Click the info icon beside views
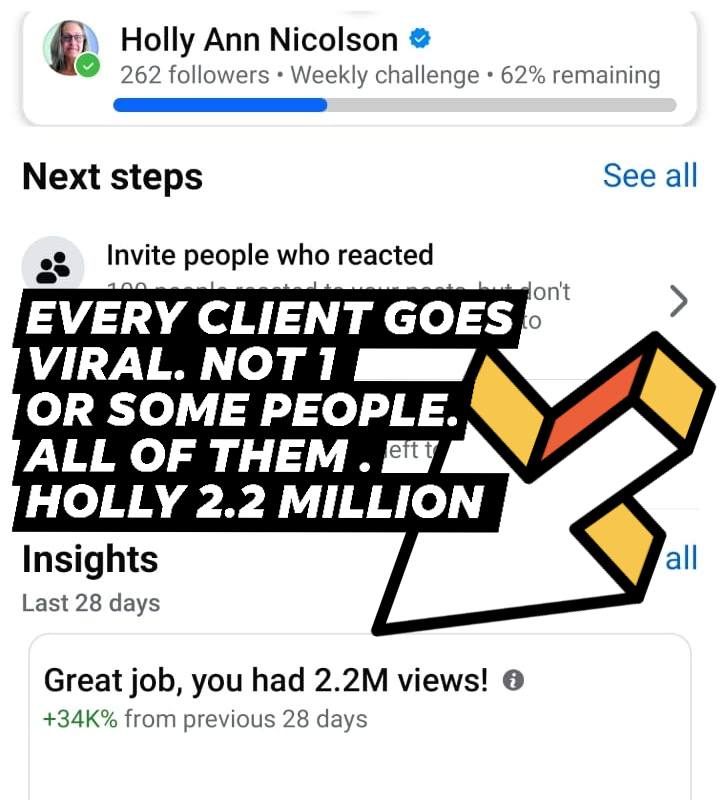The width and height of the screenshot is (720, 800). tap(512, 681)
